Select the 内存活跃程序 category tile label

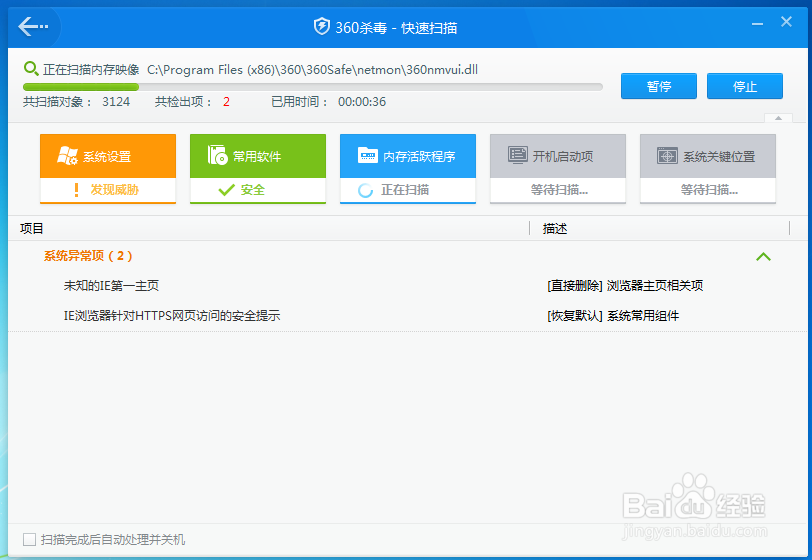(419, 156)
